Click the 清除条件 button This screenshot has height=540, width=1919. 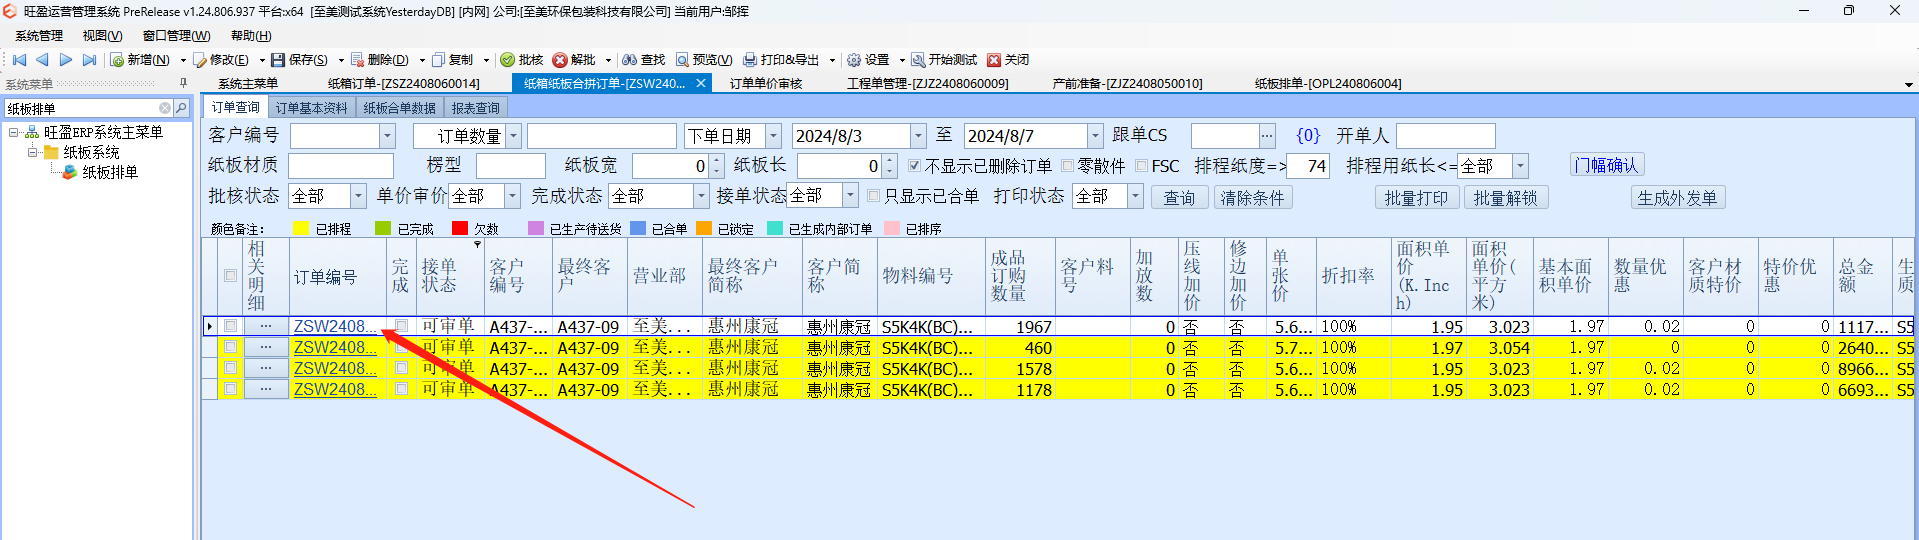1252,198
